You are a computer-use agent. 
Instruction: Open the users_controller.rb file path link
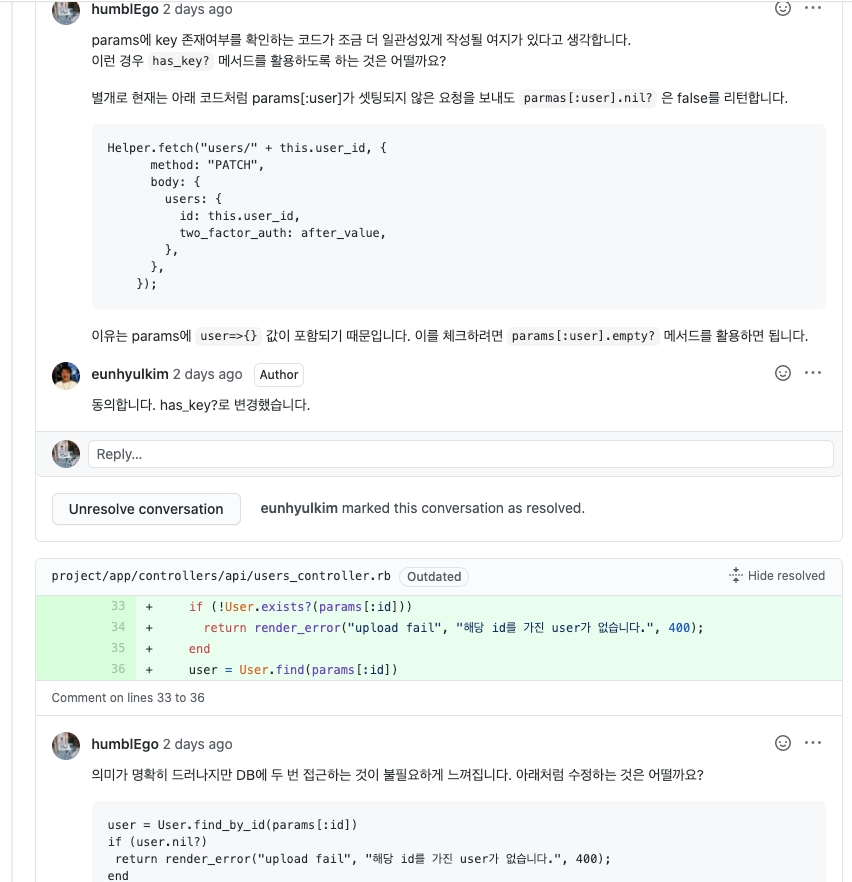[x=221, y=576]
